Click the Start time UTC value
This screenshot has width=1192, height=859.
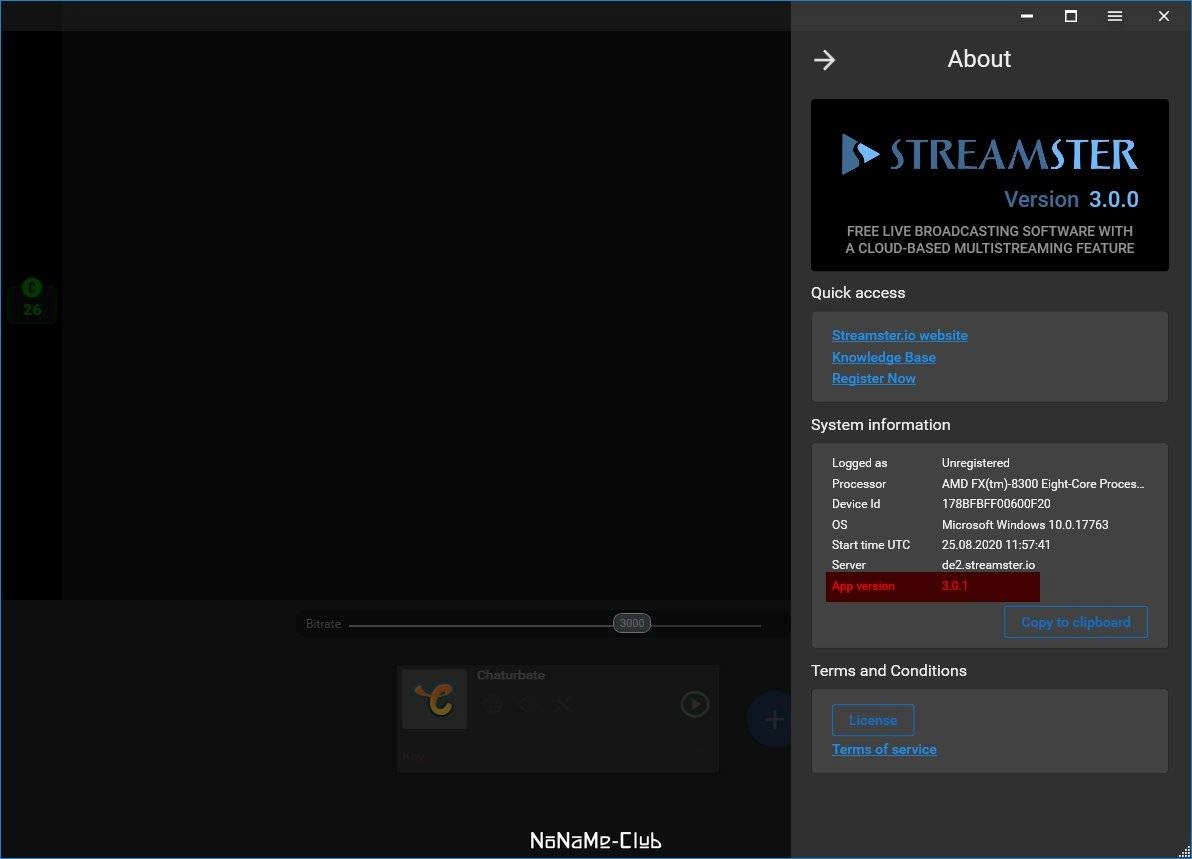point(996,545)
